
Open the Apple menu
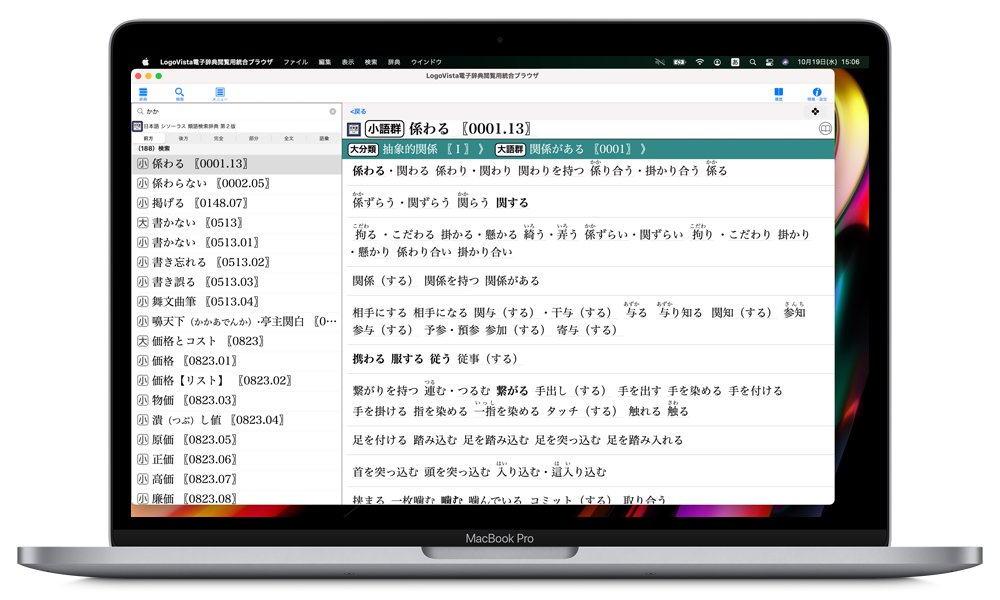tap(145, 62)
